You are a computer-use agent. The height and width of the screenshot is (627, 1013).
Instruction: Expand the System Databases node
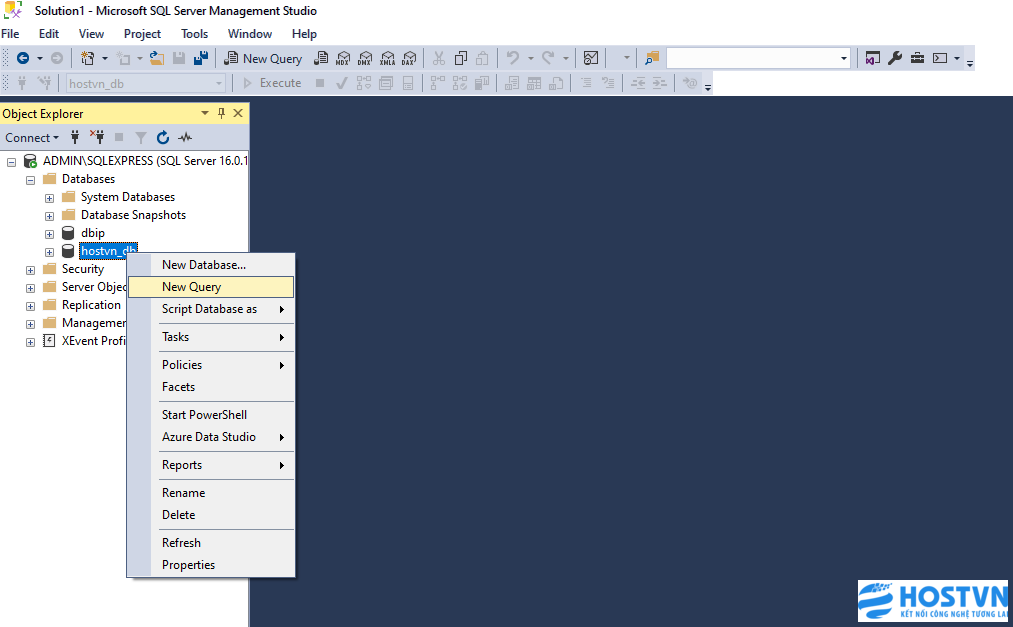coord(49,198)
